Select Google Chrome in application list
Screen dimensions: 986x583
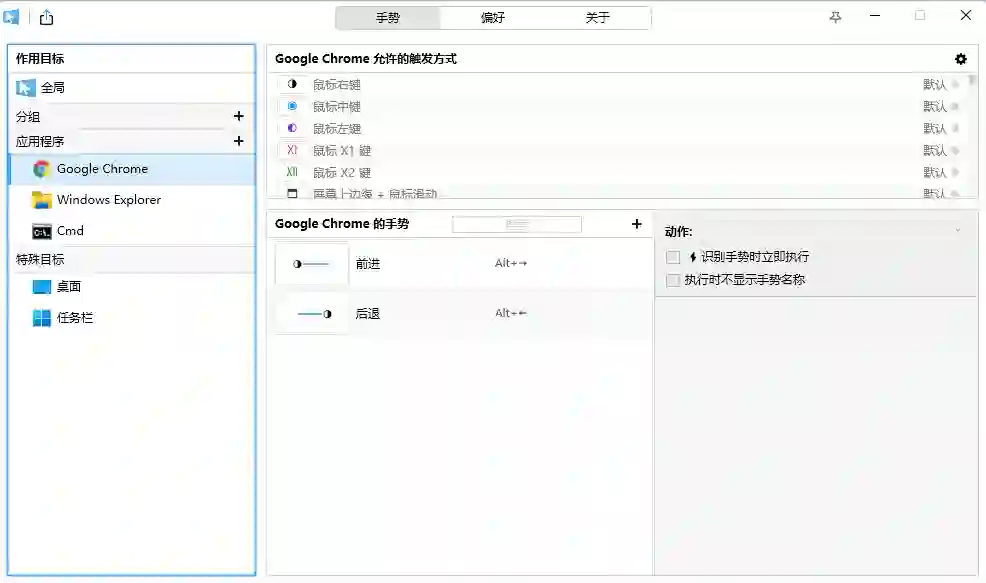point(132,169)
